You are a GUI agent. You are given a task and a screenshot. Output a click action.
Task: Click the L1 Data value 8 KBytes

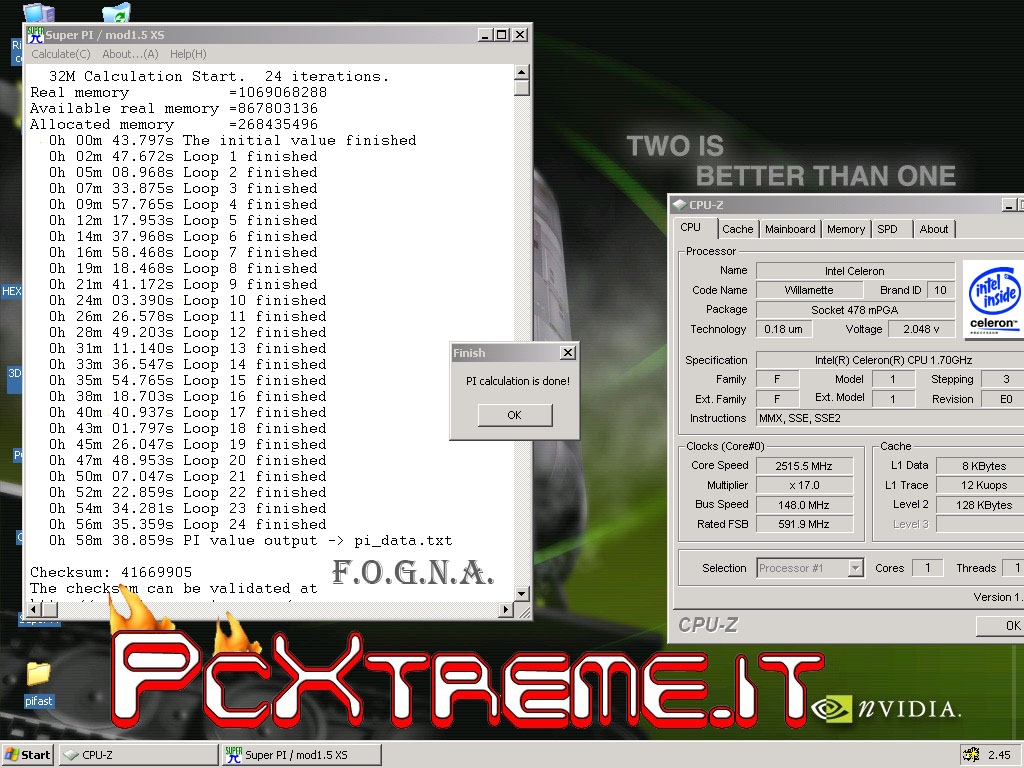980,466
